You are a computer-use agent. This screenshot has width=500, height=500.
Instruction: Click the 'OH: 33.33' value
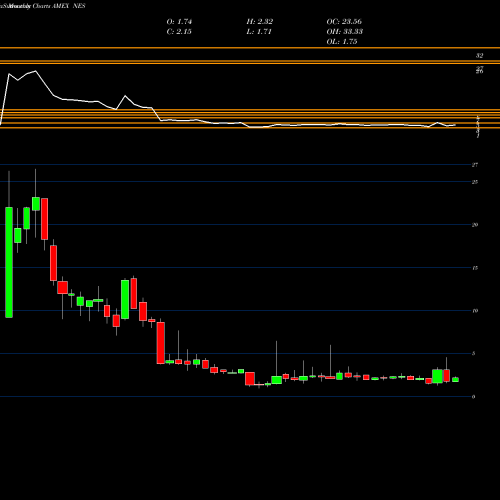[x=345, y=32]
